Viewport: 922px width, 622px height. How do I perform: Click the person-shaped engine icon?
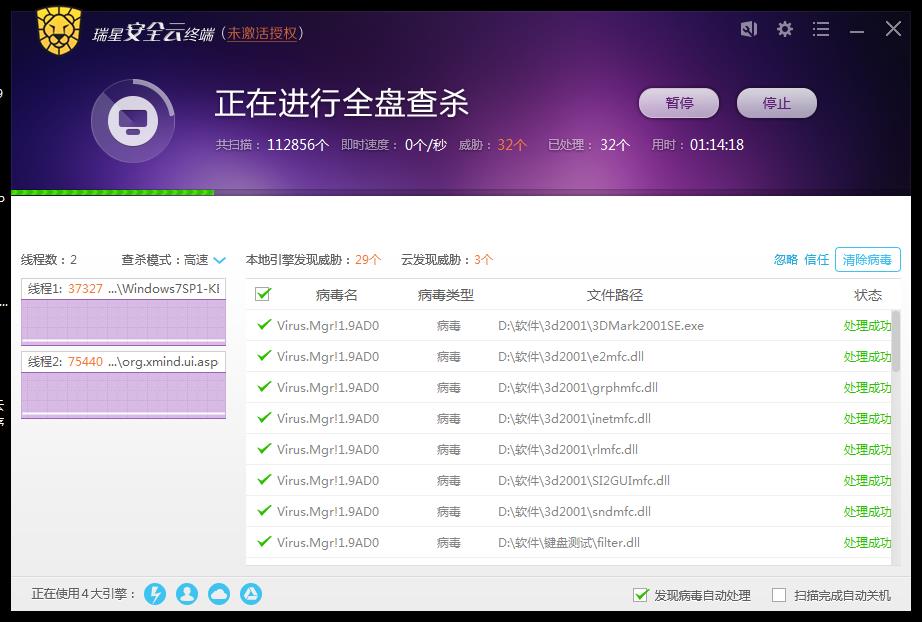click(x=187, y=594)
